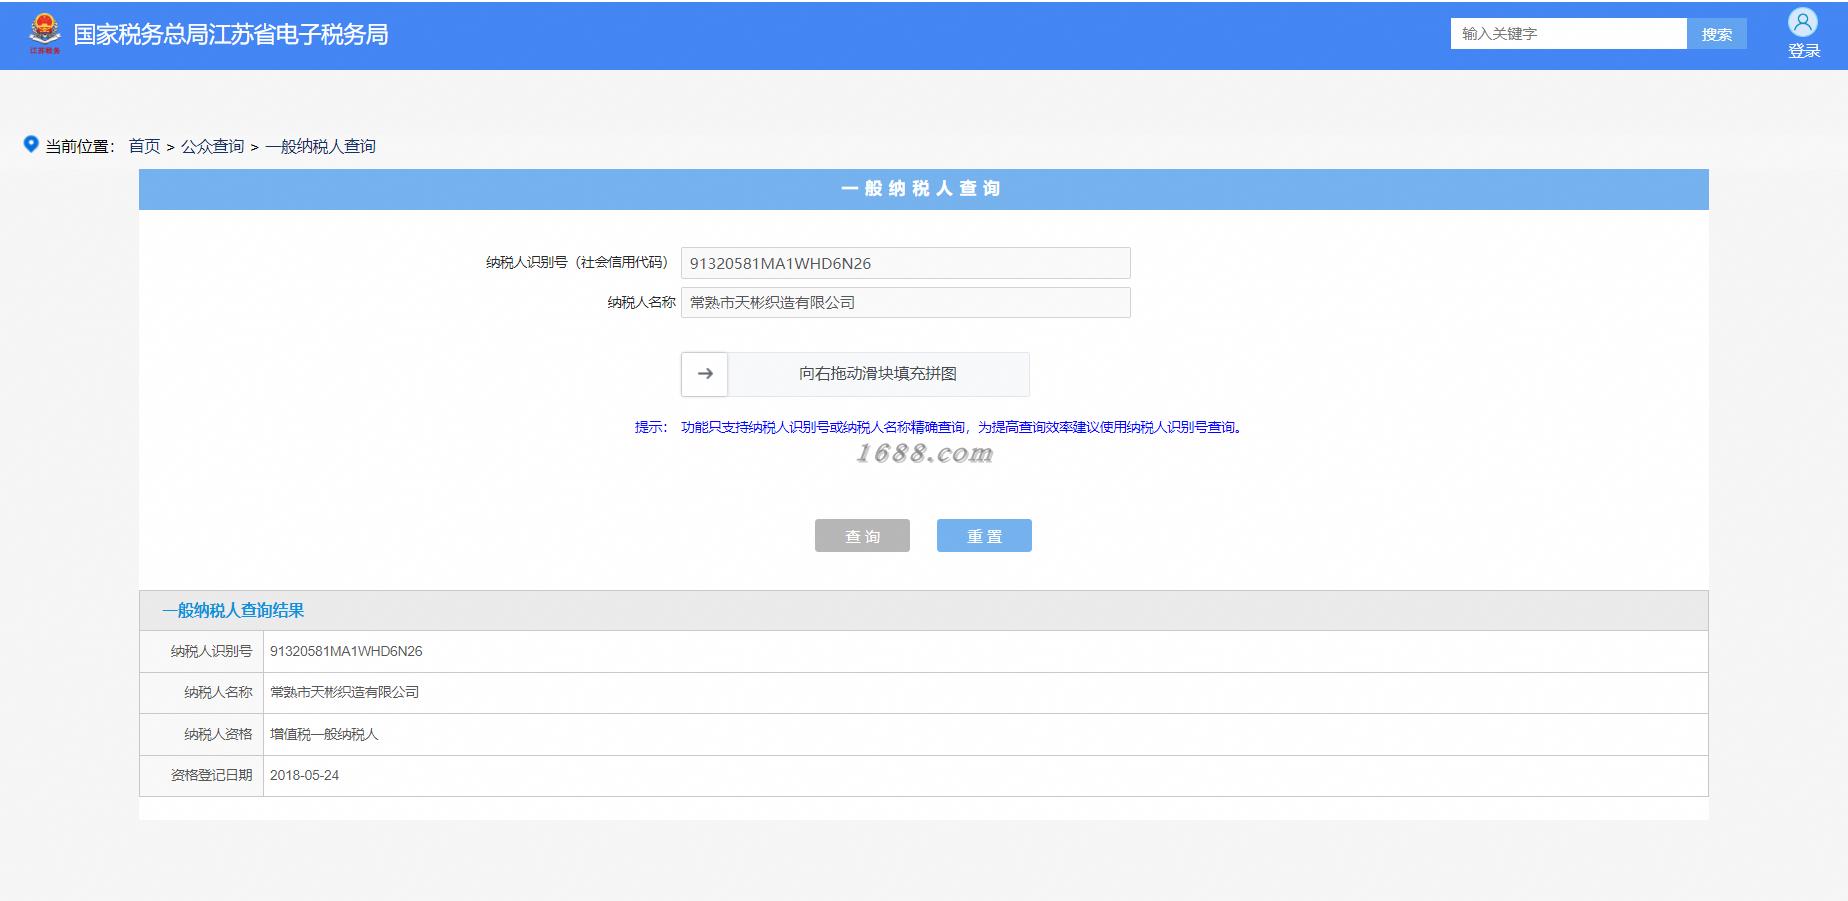The height and width of the screenshot is (901, 1848).
Task: Focus the 纳税人识别号 input field
Action: pos(906,263)
